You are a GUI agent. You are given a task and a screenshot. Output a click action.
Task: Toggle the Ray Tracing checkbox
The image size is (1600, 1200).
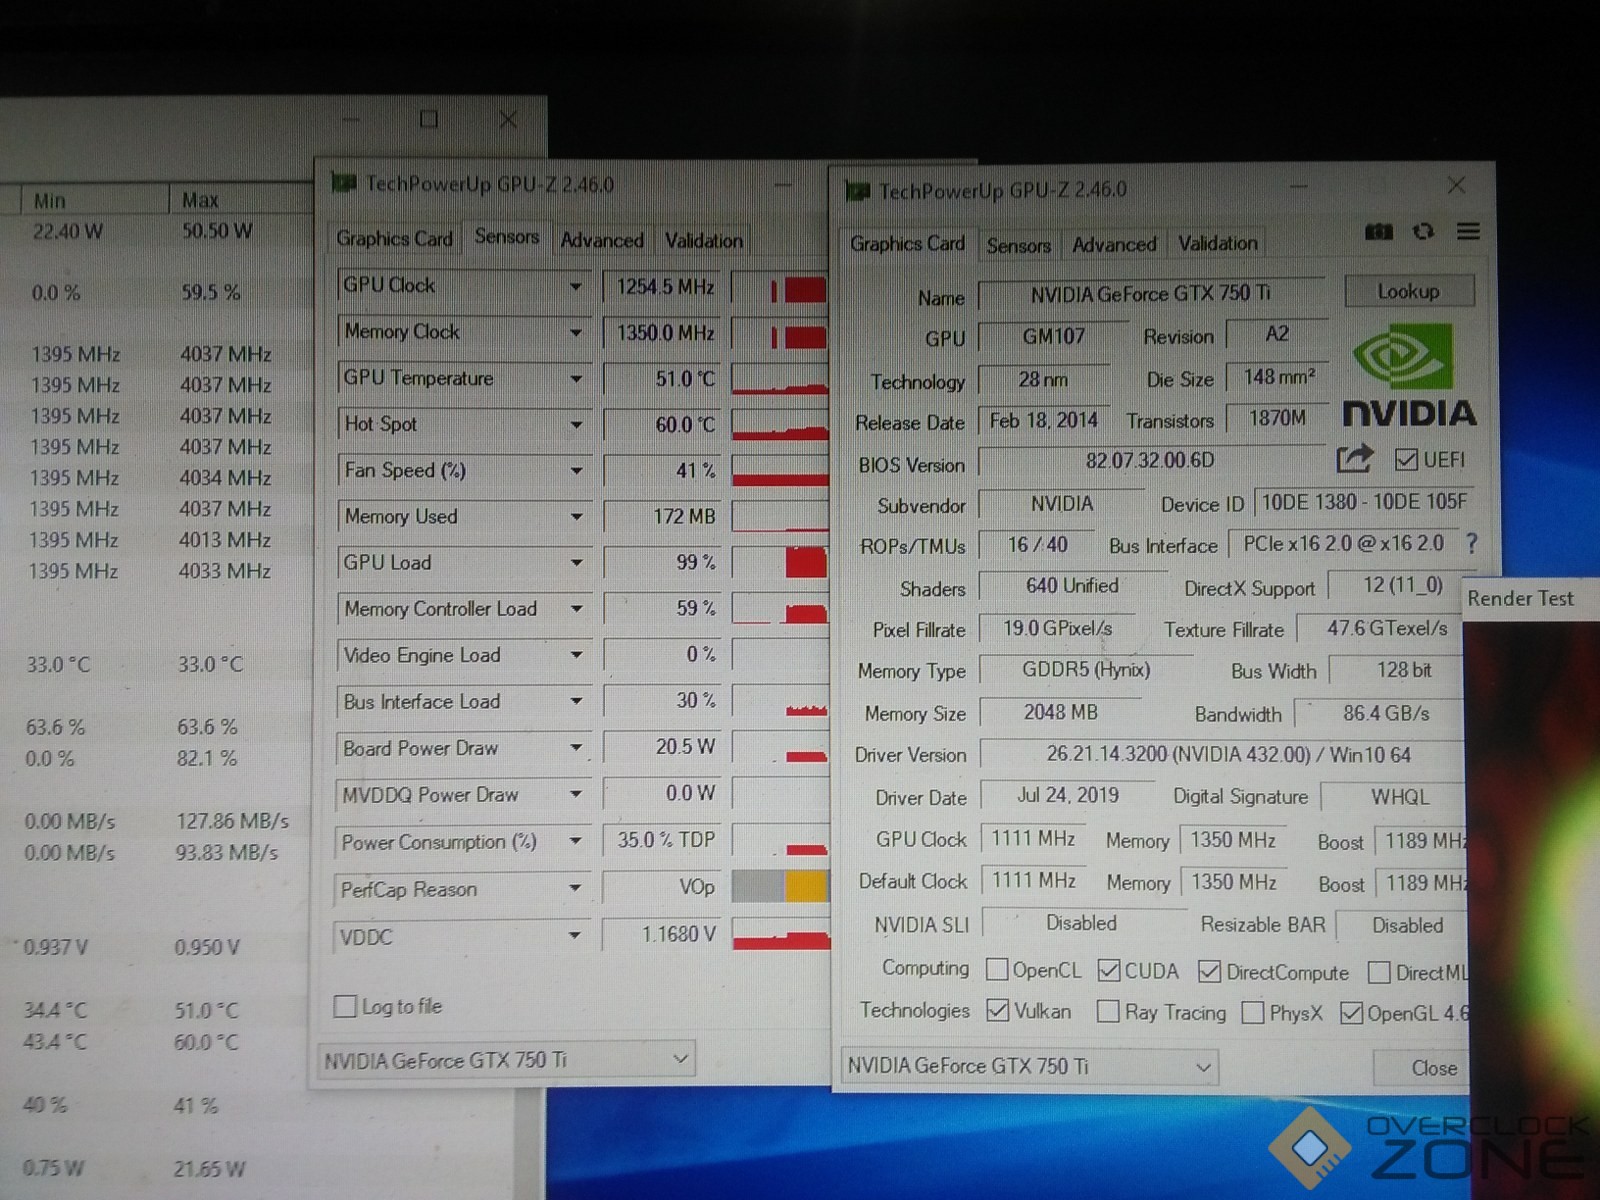point(1108,1012)
